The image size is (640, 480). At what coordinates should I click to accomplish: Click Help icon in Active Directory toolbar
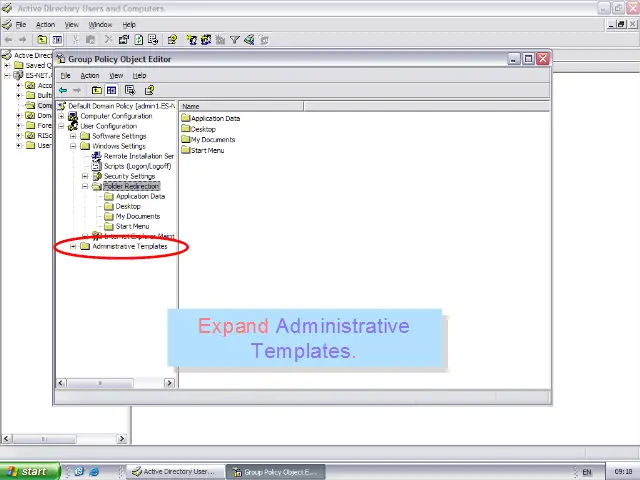(x=172, y=40)
